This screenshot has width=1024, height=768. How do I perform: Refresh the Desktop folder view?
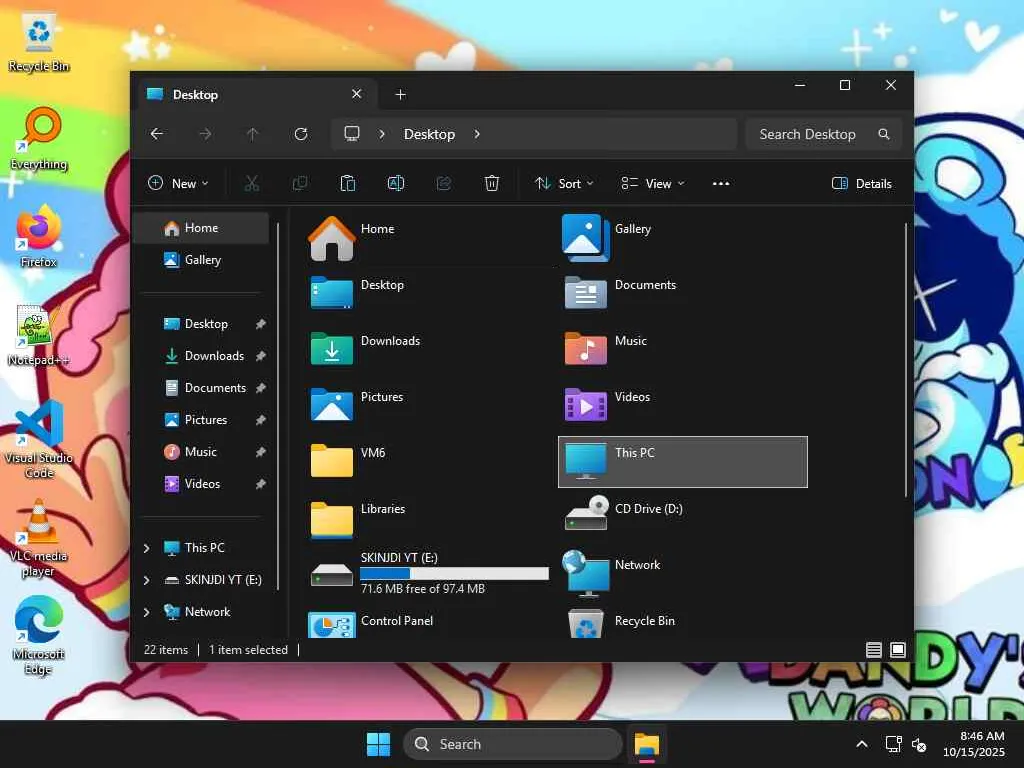[x=301, y=134]
